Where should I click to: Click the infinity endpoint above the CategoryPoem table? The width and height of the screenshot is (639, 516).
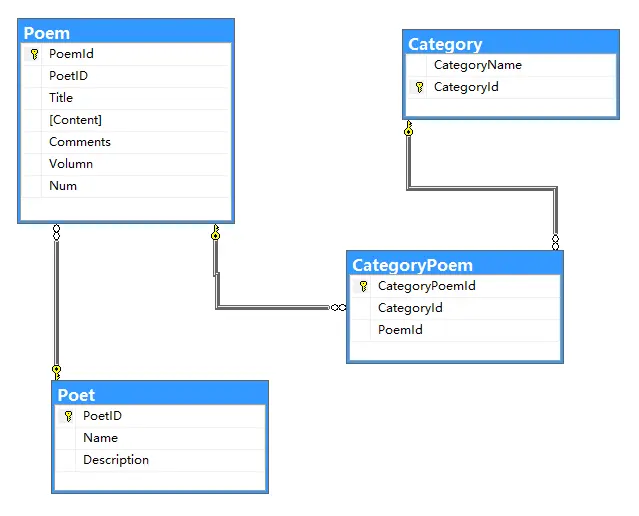coord(555,241)
